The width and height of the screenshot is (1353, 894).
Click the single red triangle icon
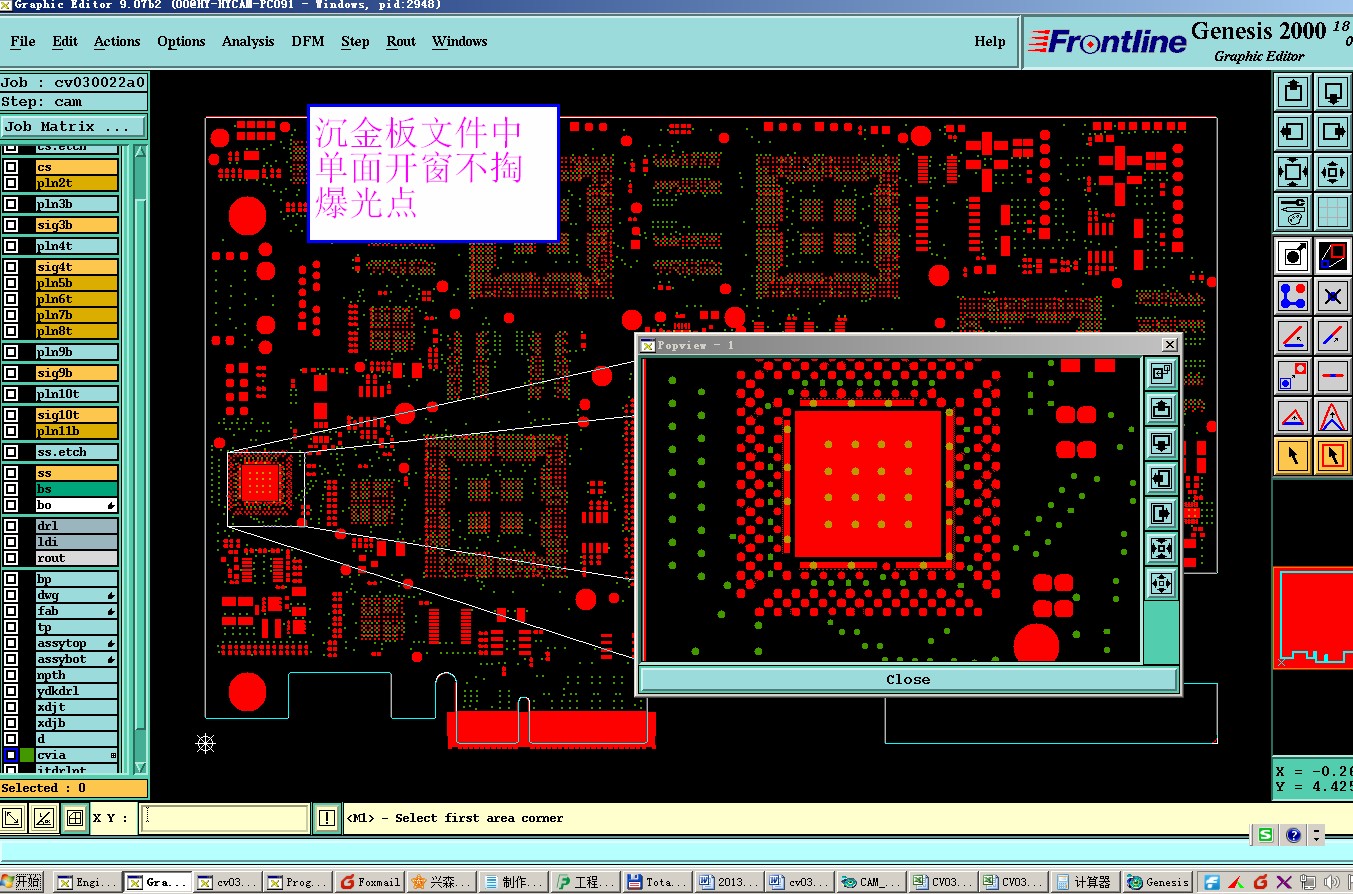pyautogui.click(x=1293, y=415)
